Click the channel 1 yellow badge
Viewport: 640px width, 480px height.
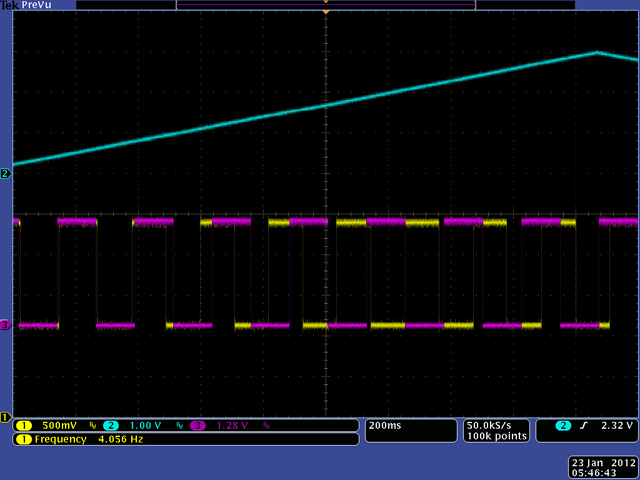point(20,425)
